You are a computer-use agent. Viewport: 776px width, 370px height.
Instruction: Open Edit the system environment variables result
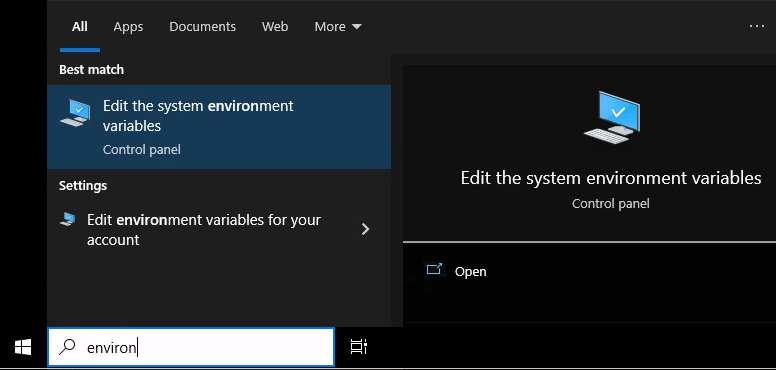(x=219, y=127)
